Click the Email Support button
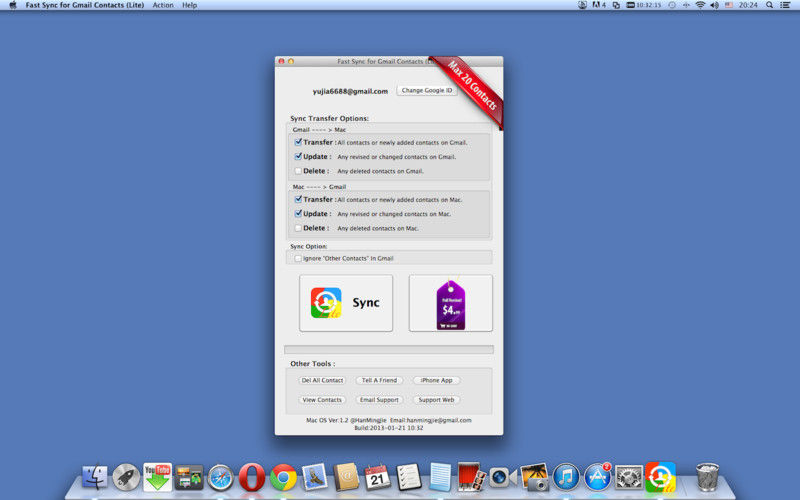 379,400
